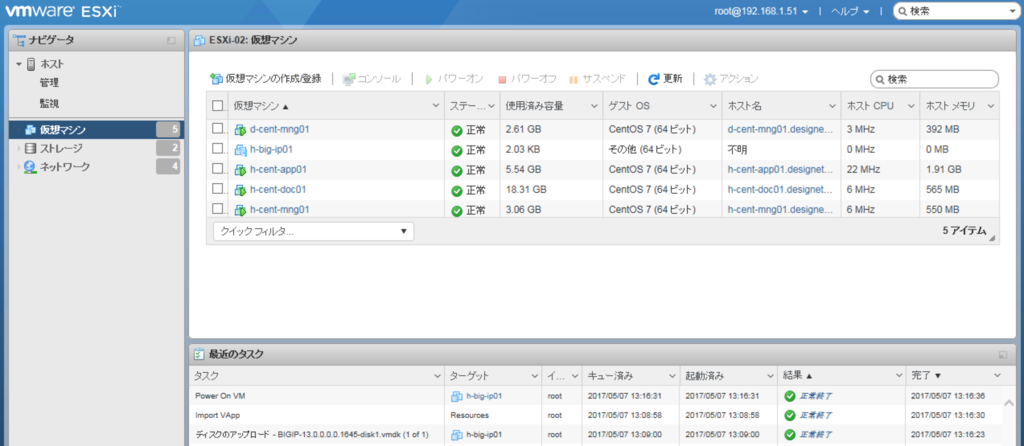Screen dimensions: 1024x446
Task: Select Manage under Host
Action: pyautogui.click(x=49, y=83)
